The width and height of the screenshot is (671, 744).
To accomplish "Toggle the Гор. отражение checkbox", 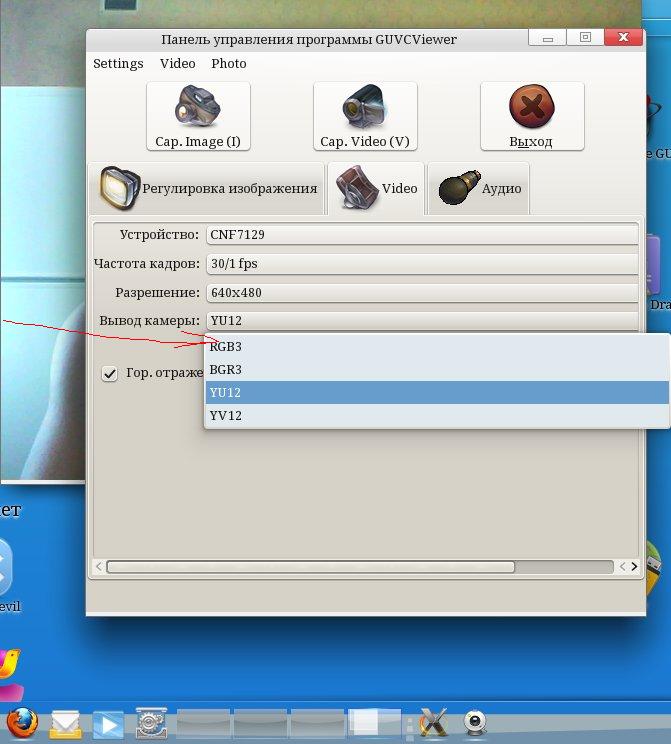I will click(110, 373).
